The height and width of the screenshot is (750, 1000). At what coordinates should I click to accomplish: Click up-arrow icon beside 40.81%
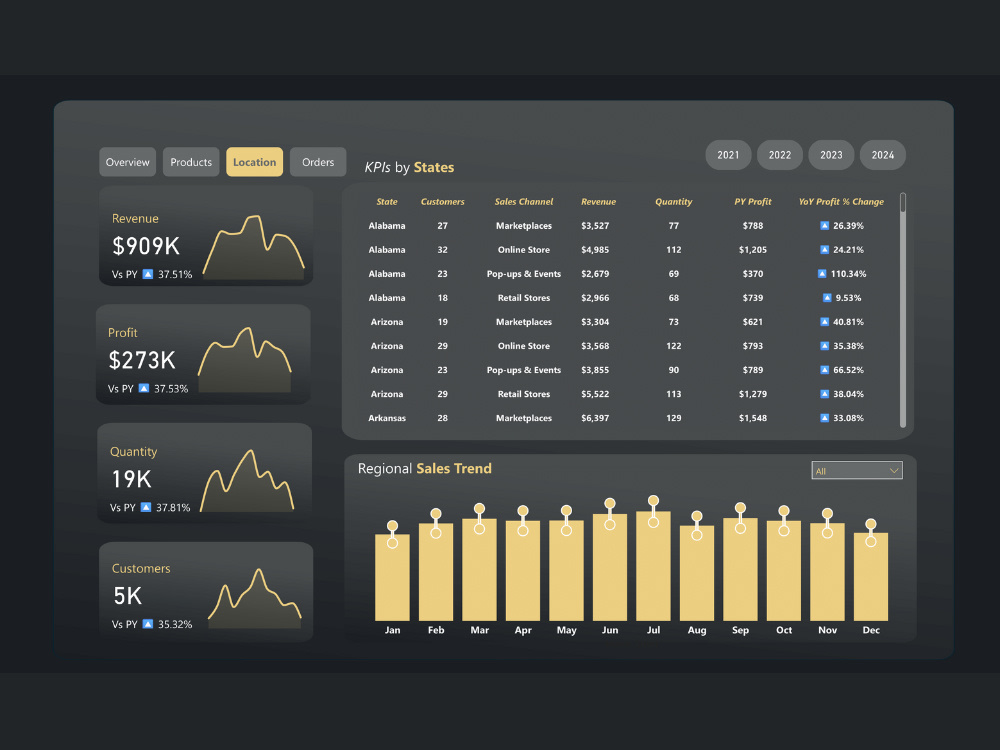click(x=824, y=322)
